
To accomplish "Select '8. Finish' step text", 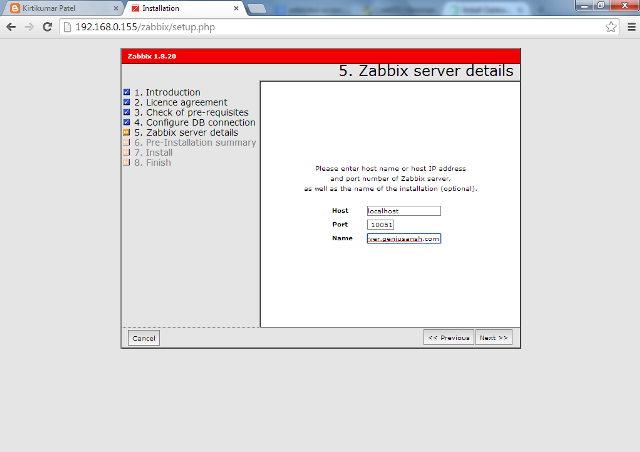I will coord(153,163).
